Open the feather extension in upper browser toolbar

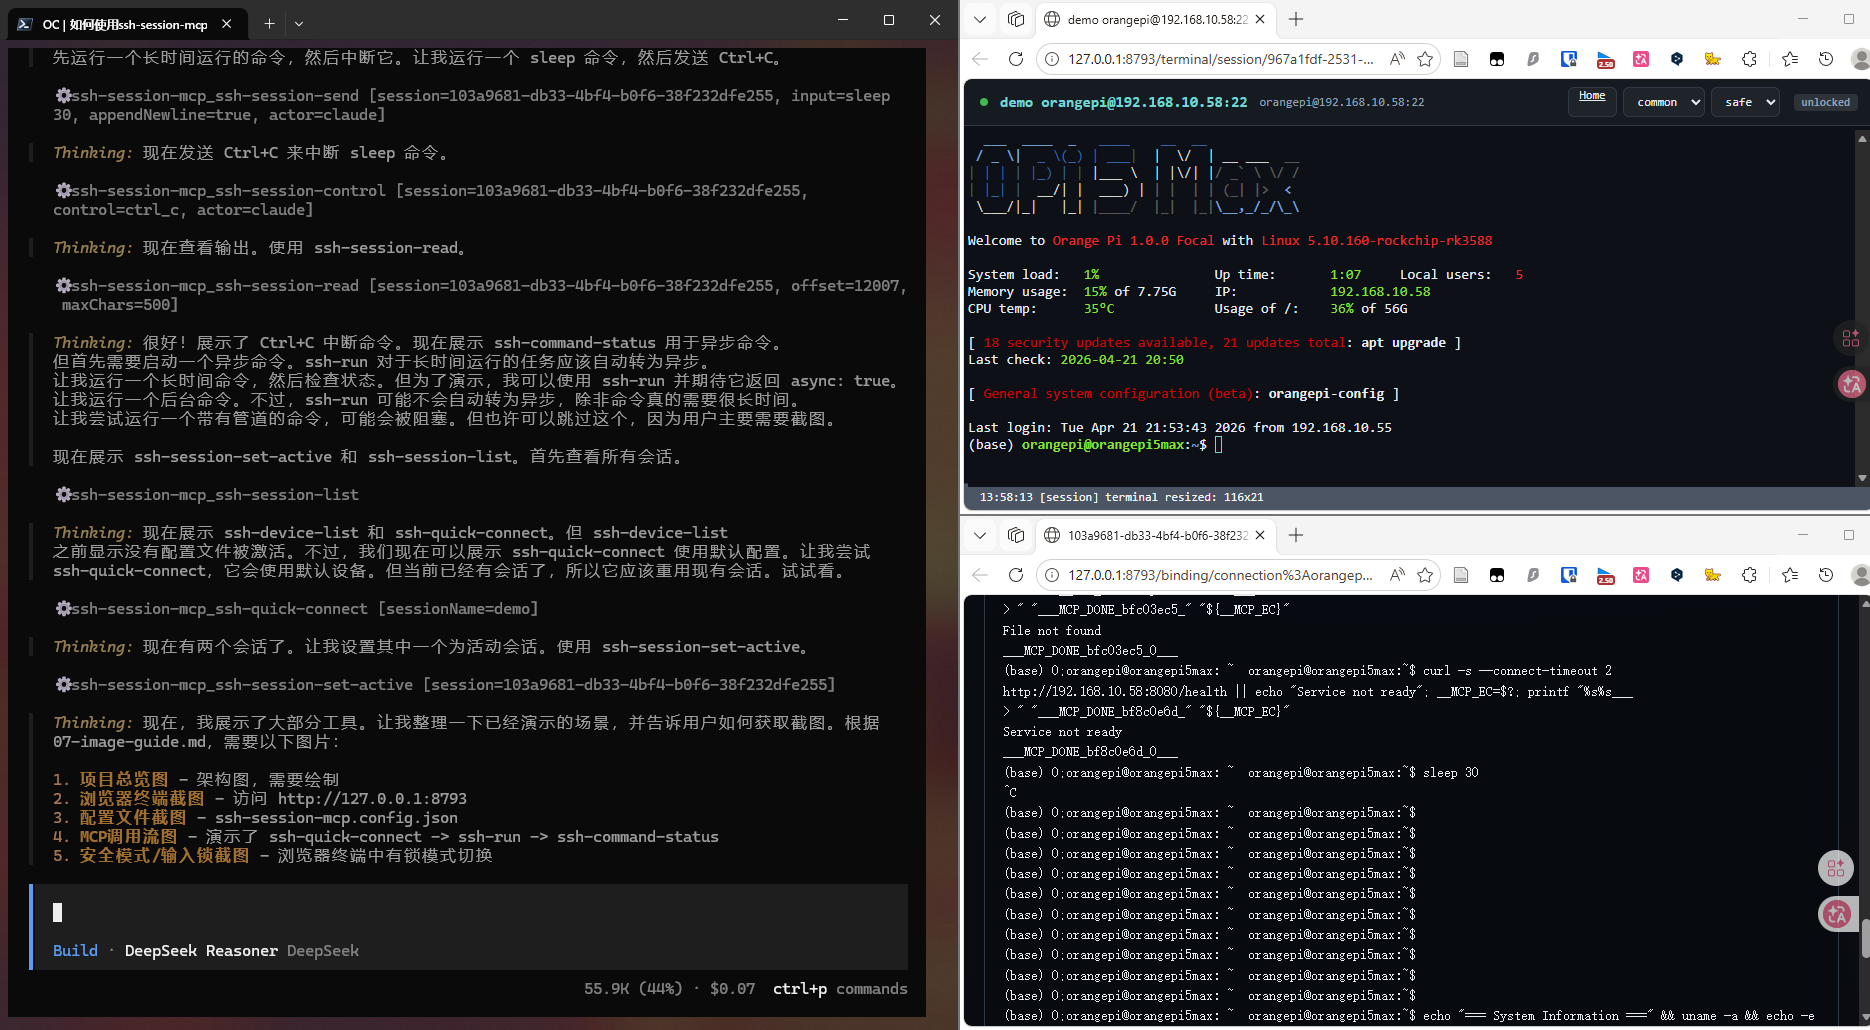[x=1533, y=59]
